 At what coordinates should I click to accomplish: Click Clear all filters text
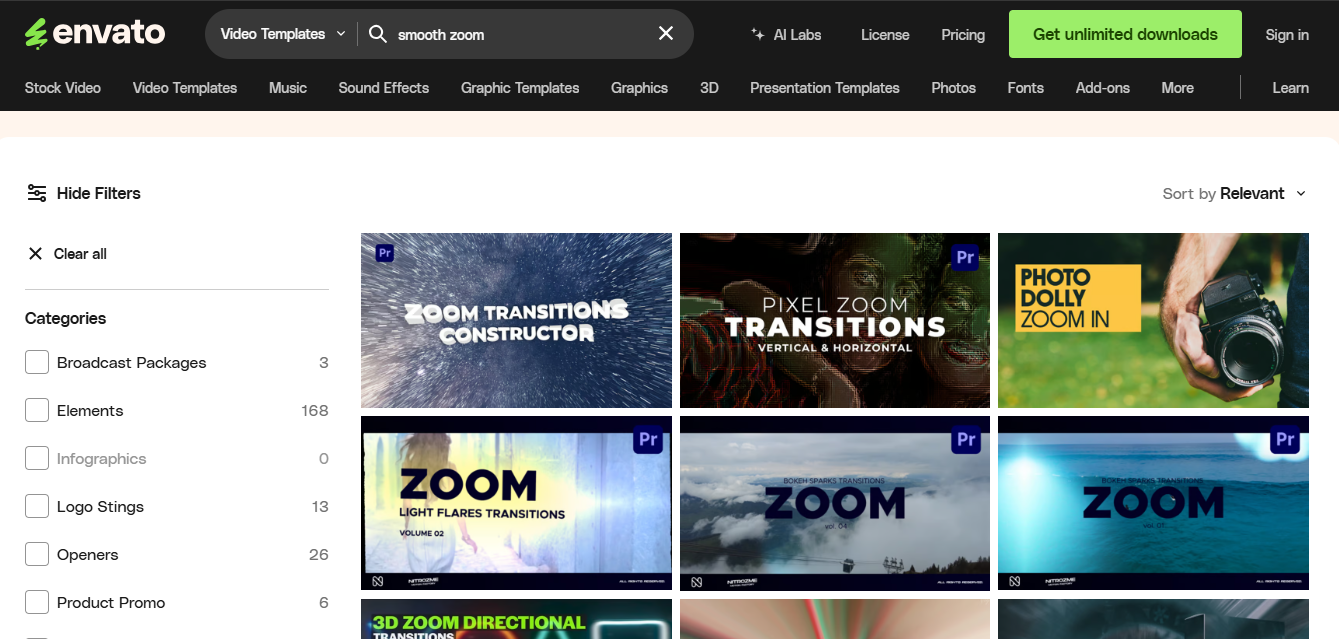[80, 253]
